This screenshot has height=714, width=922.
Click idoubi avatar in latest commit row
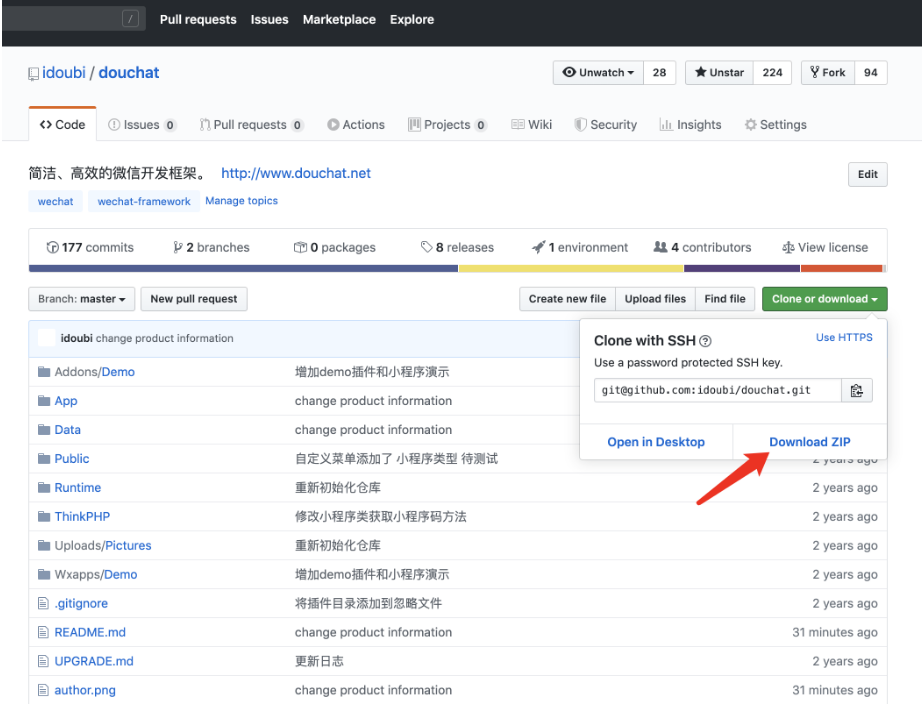click(46, 338)
